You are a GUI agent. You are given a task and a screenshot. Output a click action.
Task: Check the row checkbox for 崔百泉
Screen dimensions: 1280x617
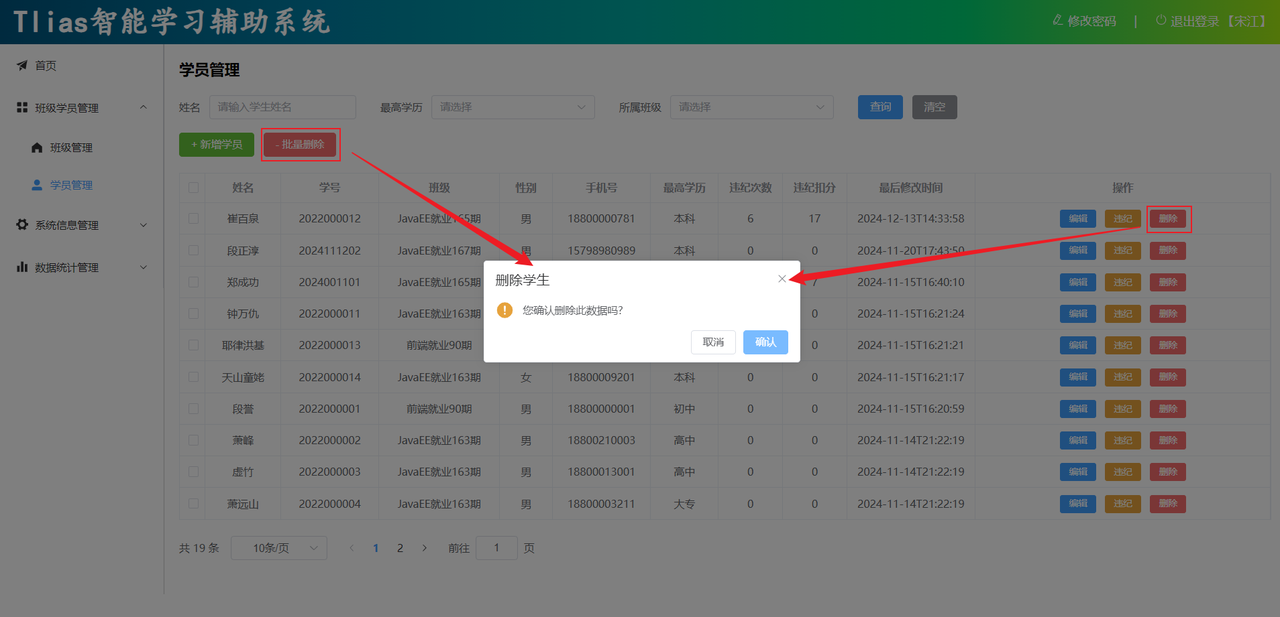click(193, 219)
